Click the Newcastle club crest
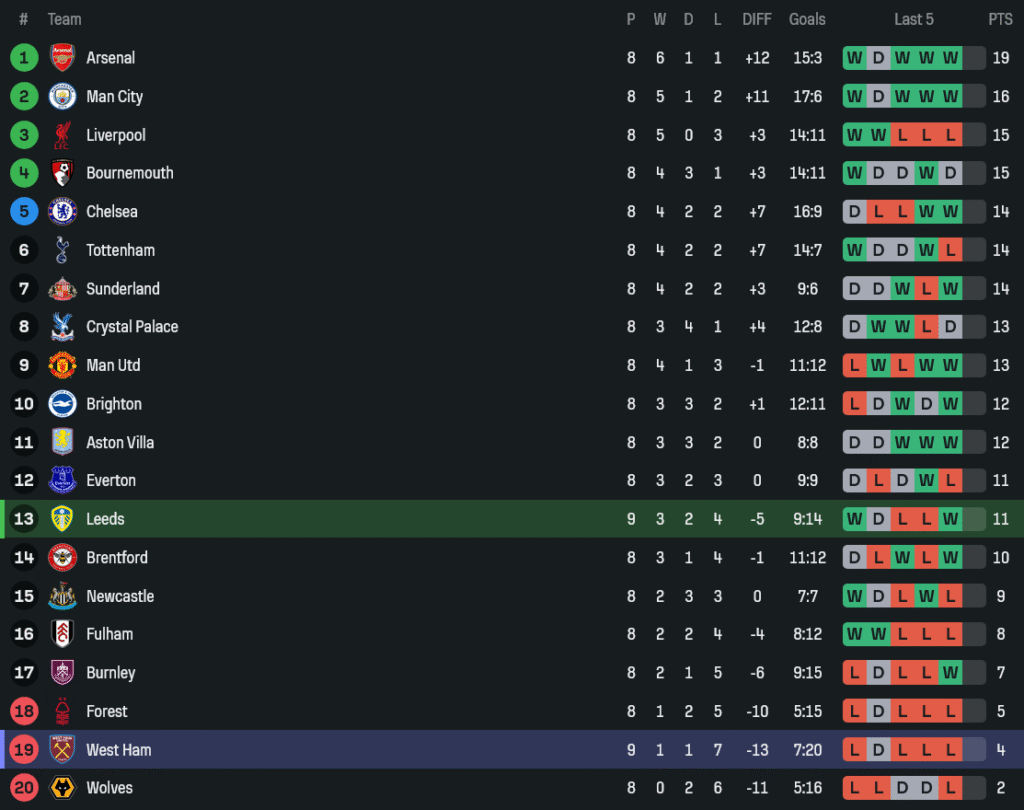Screen dimensions: 1024x810 pos(62,596)
